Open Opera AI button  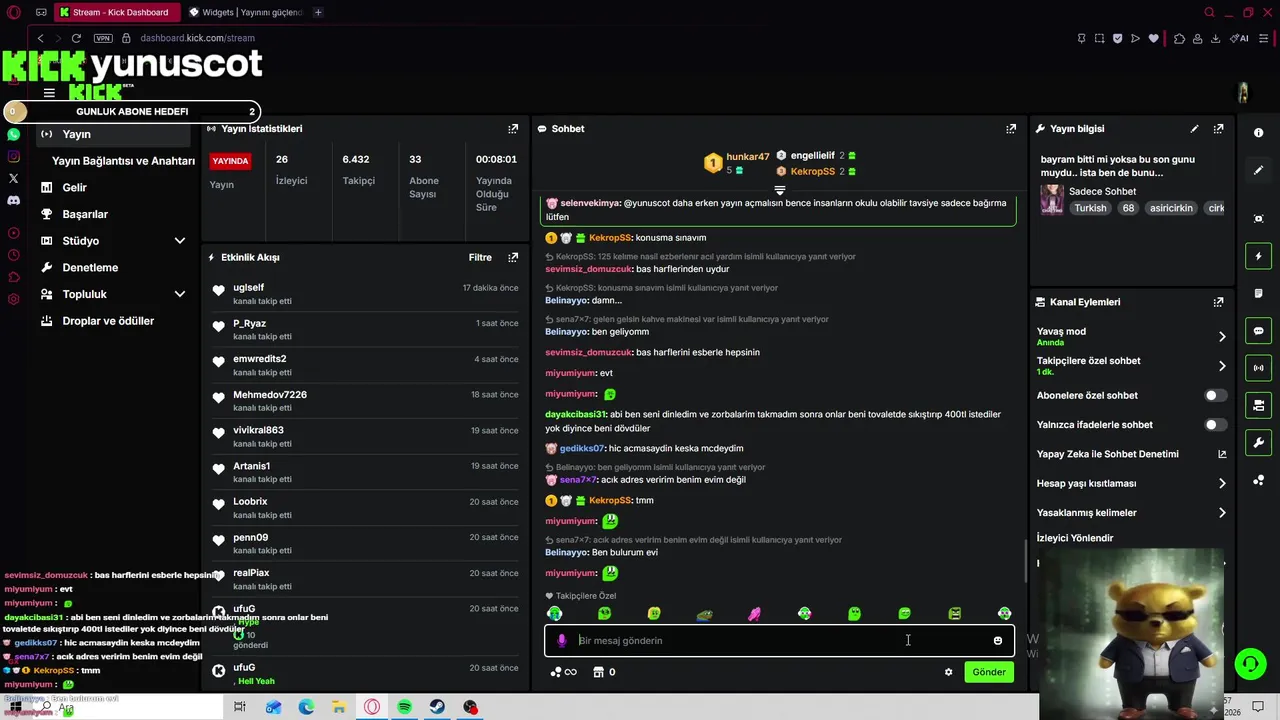click(1240, 38)
